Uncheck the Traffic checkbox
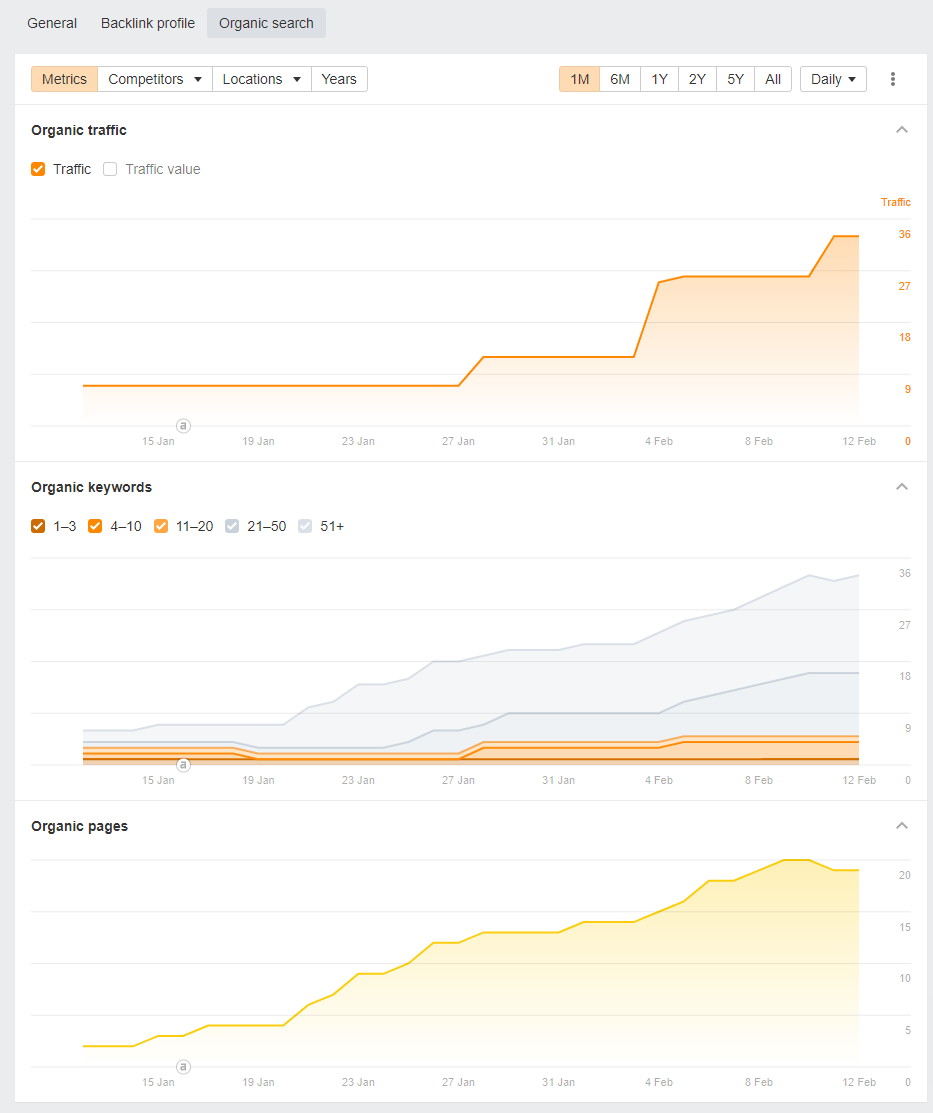The width and height of the screenshot is (933, 1113). click(39, 169)
